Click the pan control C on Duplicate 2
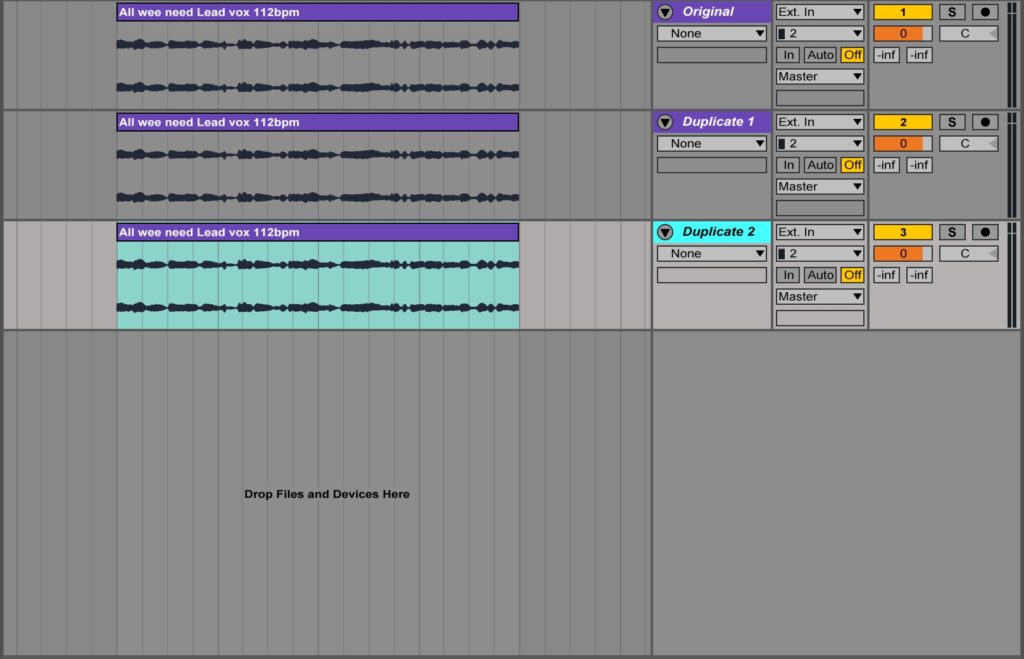This screenshot has height=659, width=1024. (x=968, y=253)
